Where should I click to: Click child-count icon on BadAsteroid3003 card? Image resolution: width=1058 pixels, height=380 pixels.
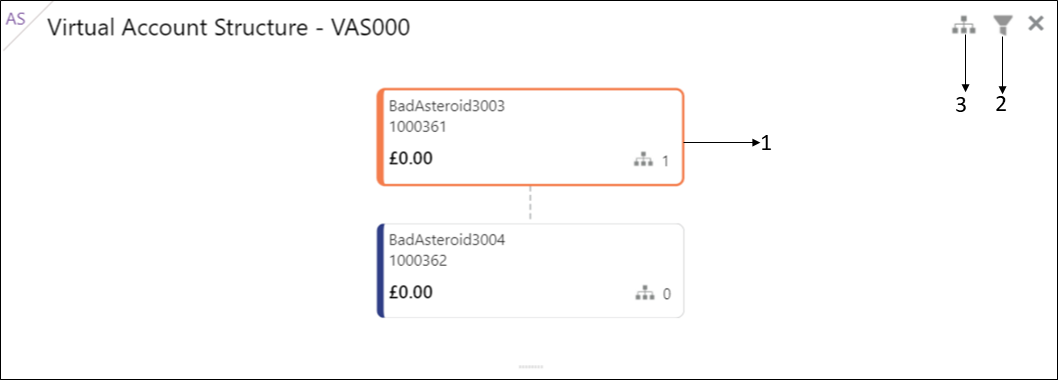644,160
